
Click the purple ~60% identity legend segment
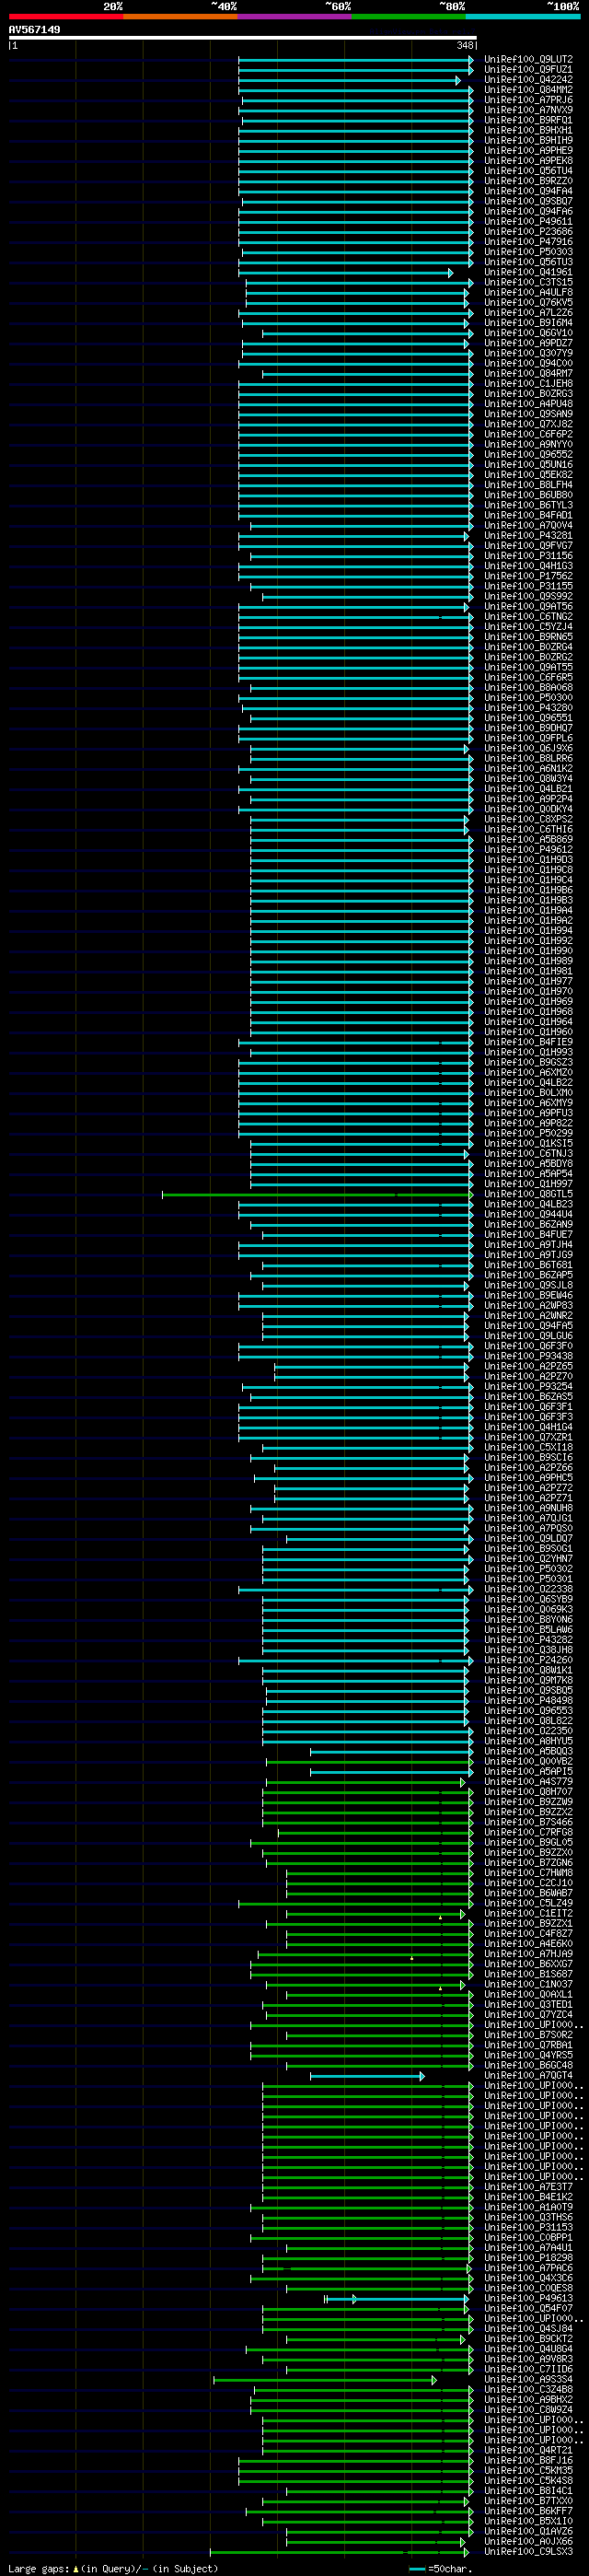(x=294, y=16)
